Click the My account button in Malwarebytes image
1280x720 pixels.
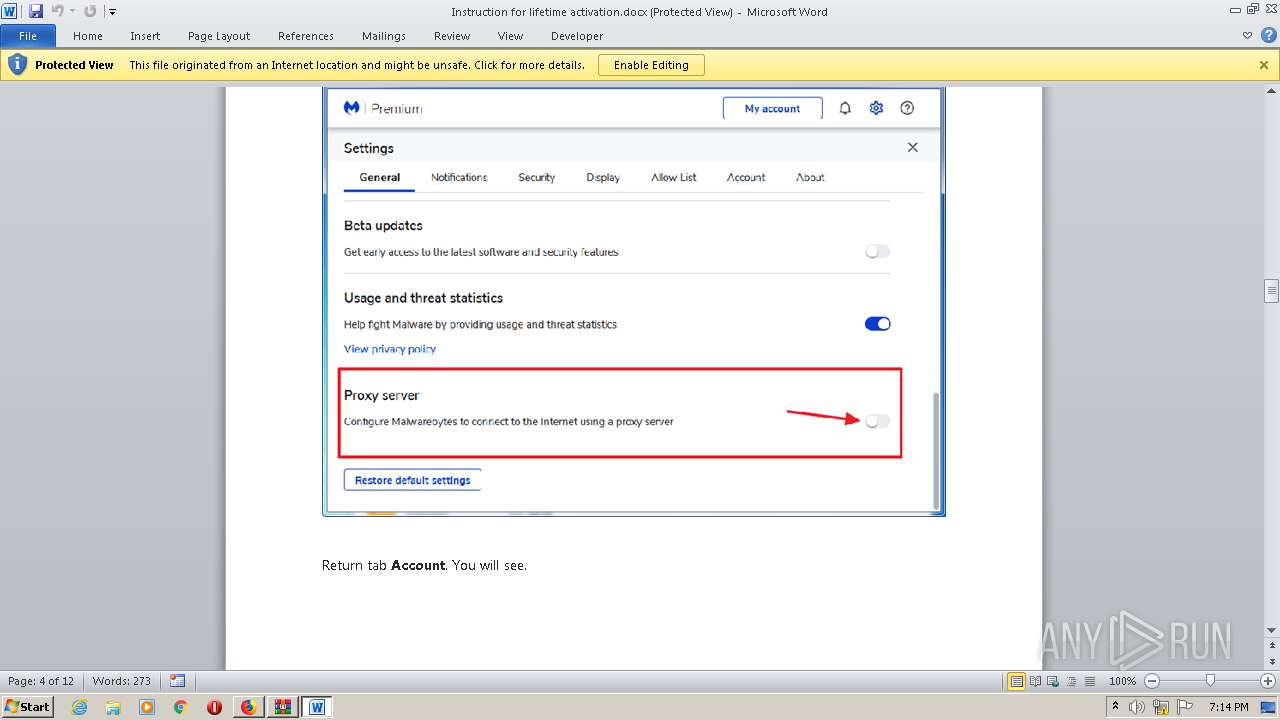[772, 108]
